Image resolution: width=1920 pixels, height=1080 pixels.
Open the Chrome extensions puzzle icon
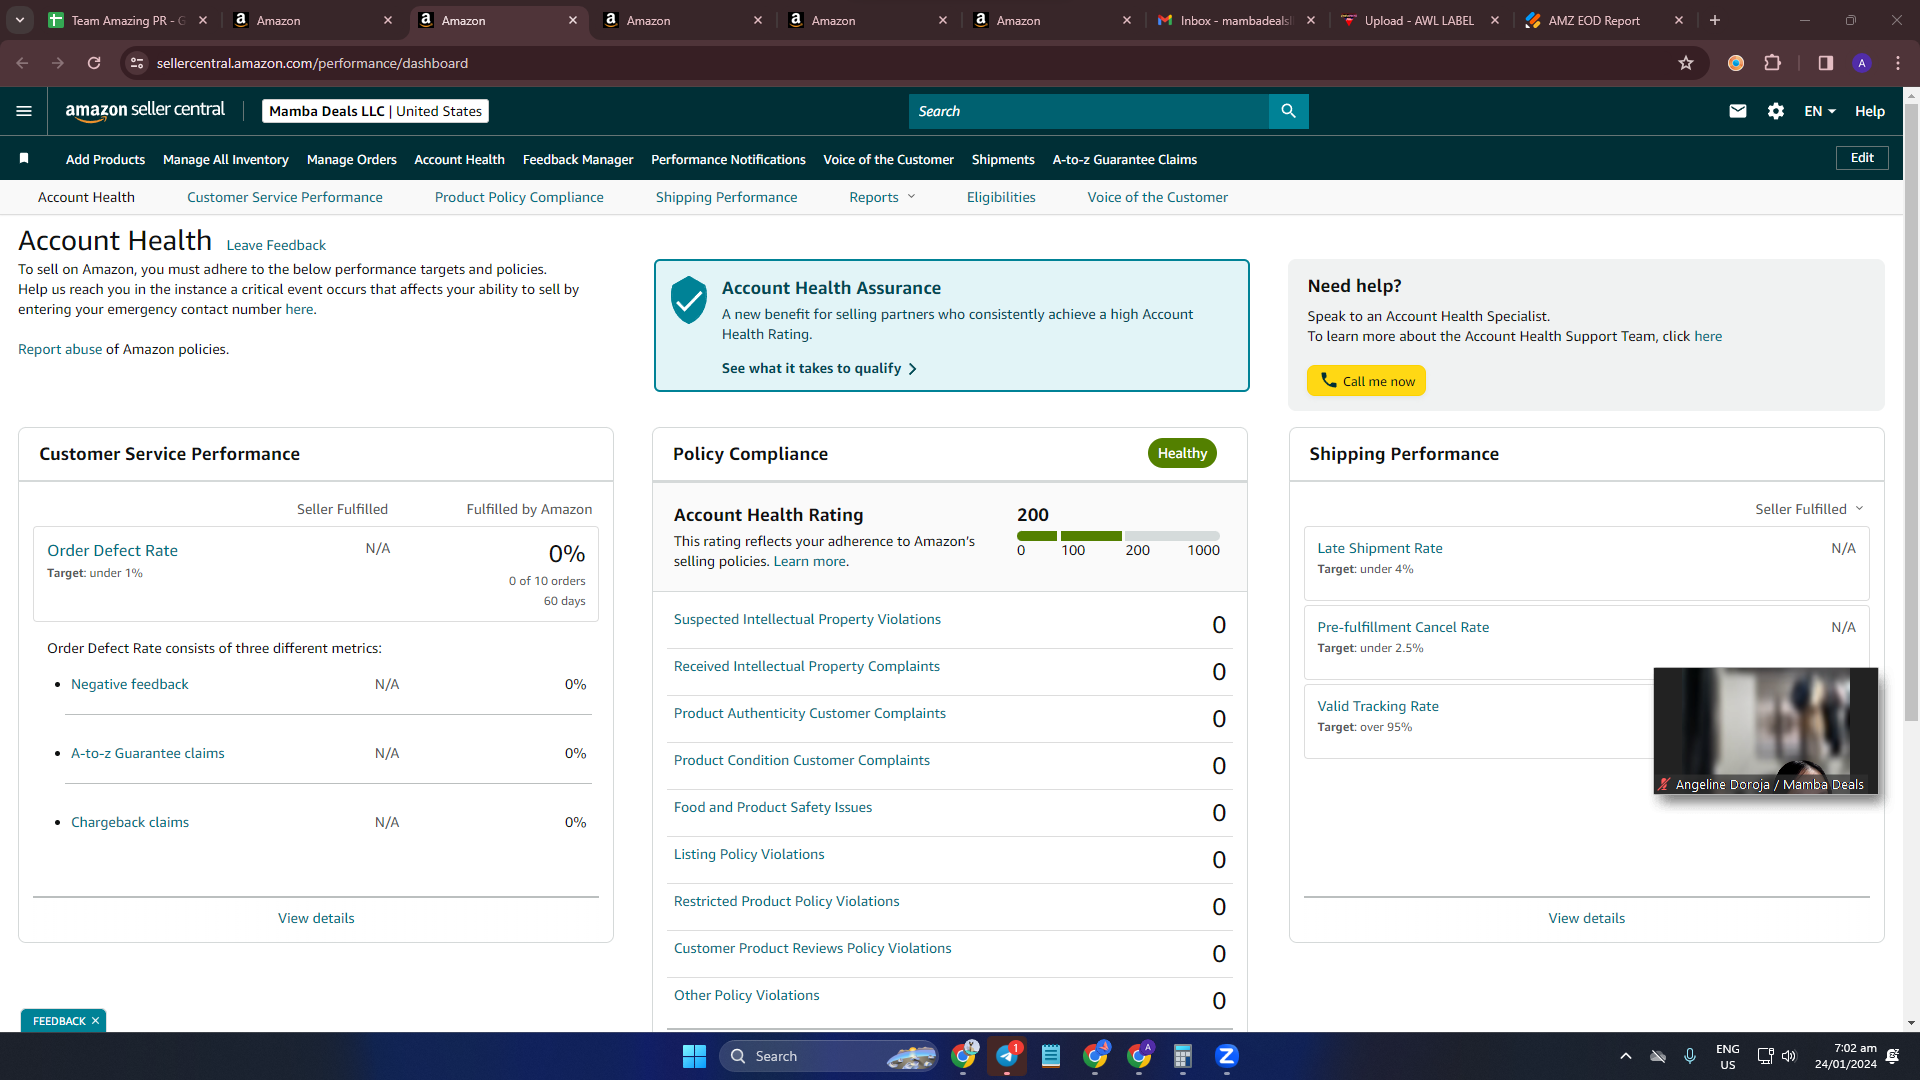(1773, 63)
